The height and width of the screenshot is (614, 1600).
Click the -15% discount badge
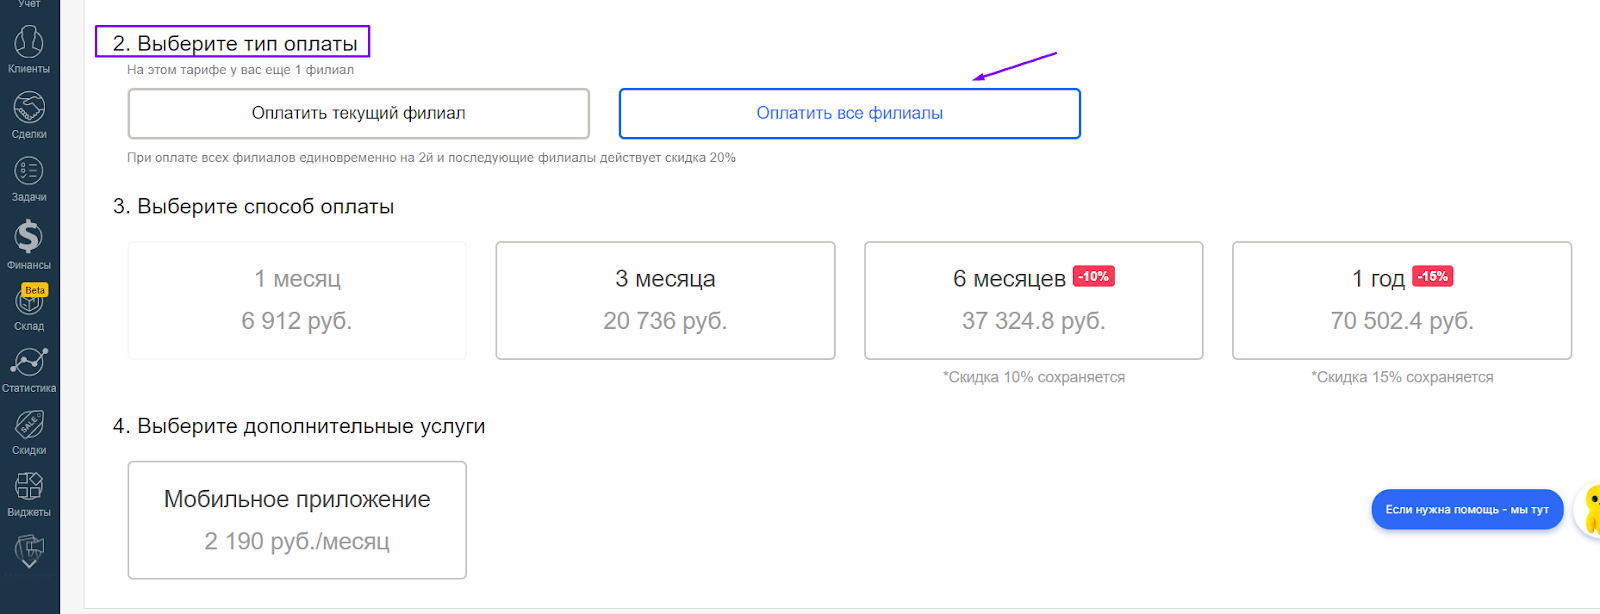tap(1432, 276)
